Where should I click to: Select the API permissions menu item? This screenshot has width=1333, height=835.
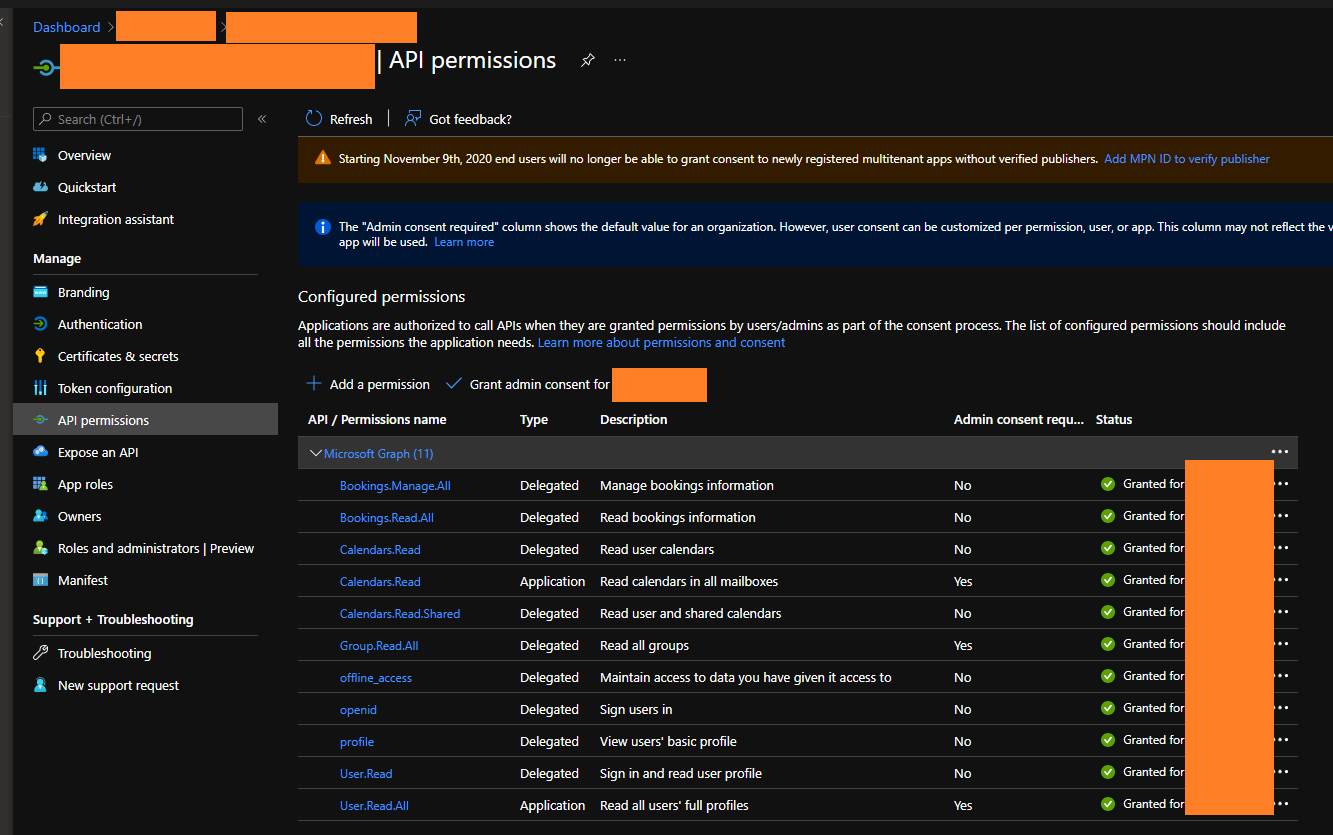pyautogui.click(x=146, y=420)
